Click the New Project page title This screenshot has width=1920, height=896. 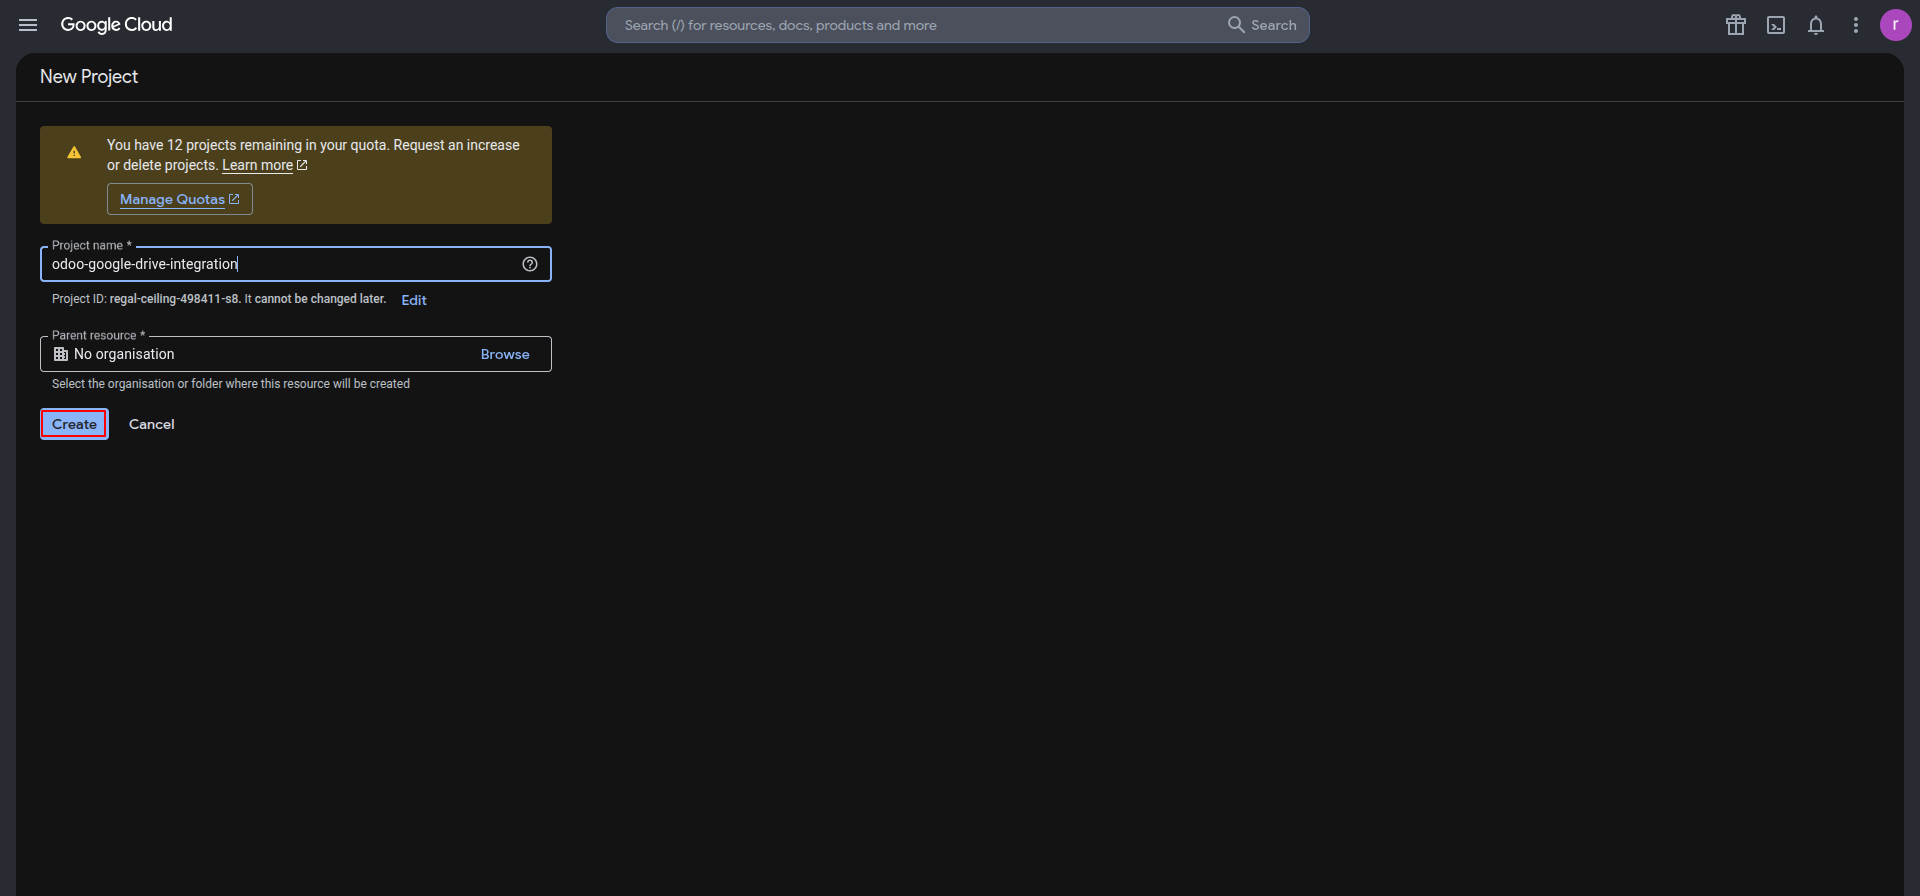(89, 77)
